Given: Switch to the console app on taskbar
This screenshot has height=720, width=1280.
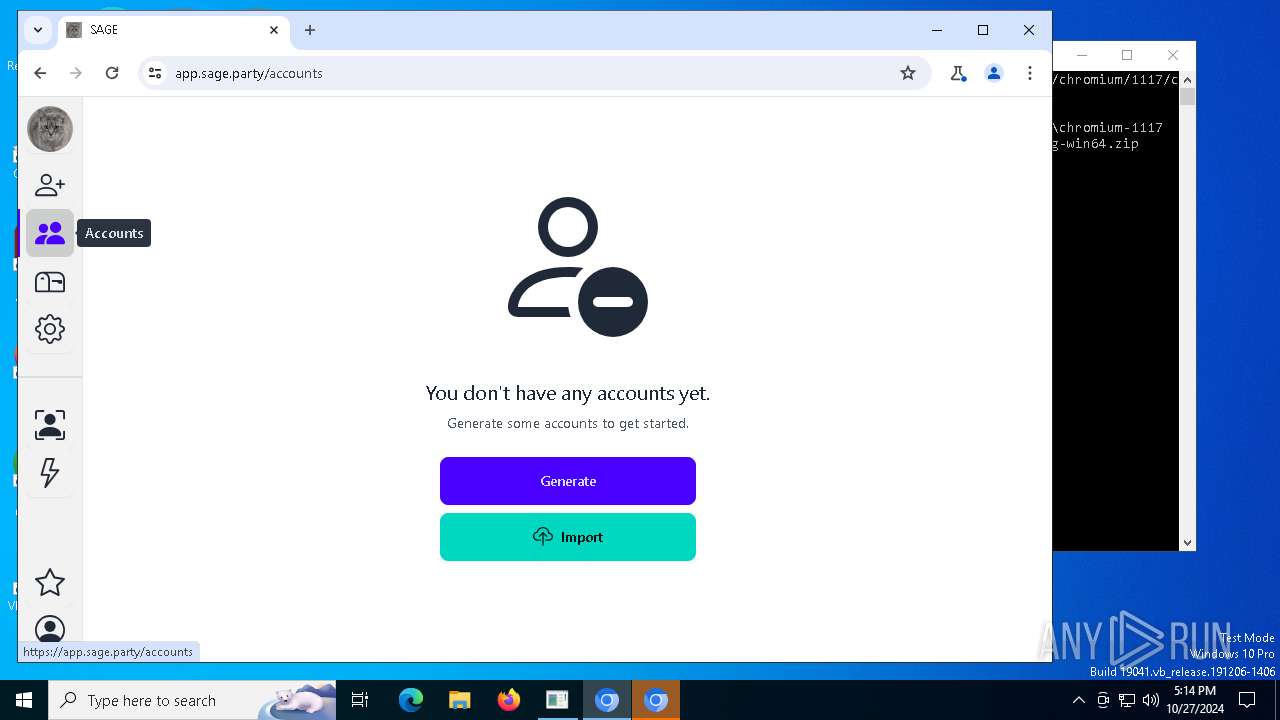Looking at the screenshot, I should click(x=557, y=700).
